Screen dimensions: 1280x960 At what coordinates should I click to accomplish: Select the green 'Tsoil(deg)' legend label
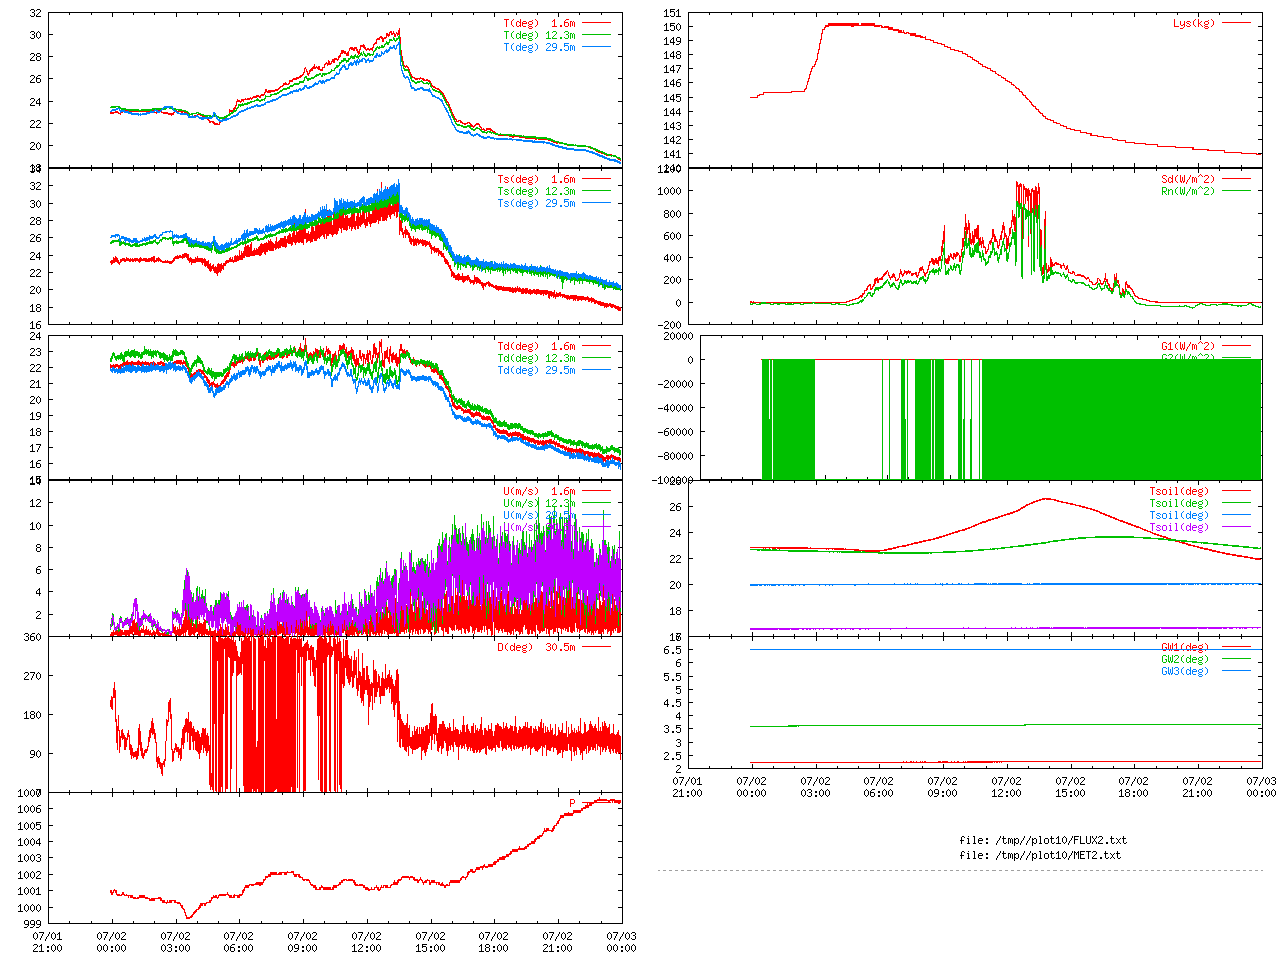[x=1179, y=503]
